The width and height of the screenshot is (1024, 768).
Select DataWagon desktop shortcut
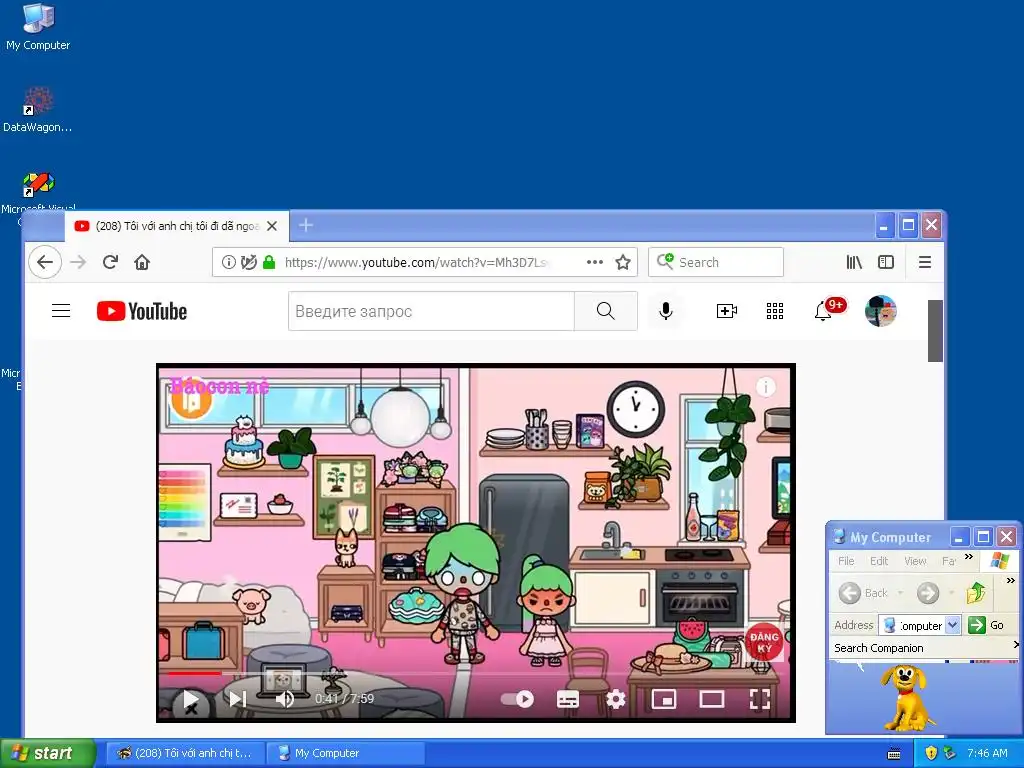click(38, 110)
